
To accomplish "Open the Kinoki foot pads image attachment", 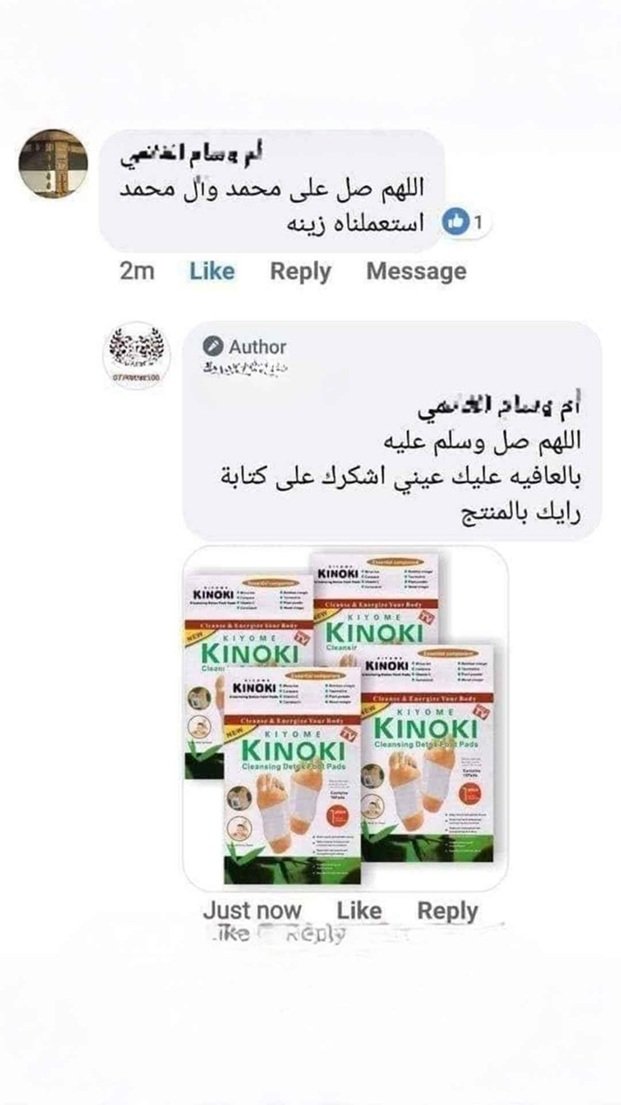I will point(345,717).
